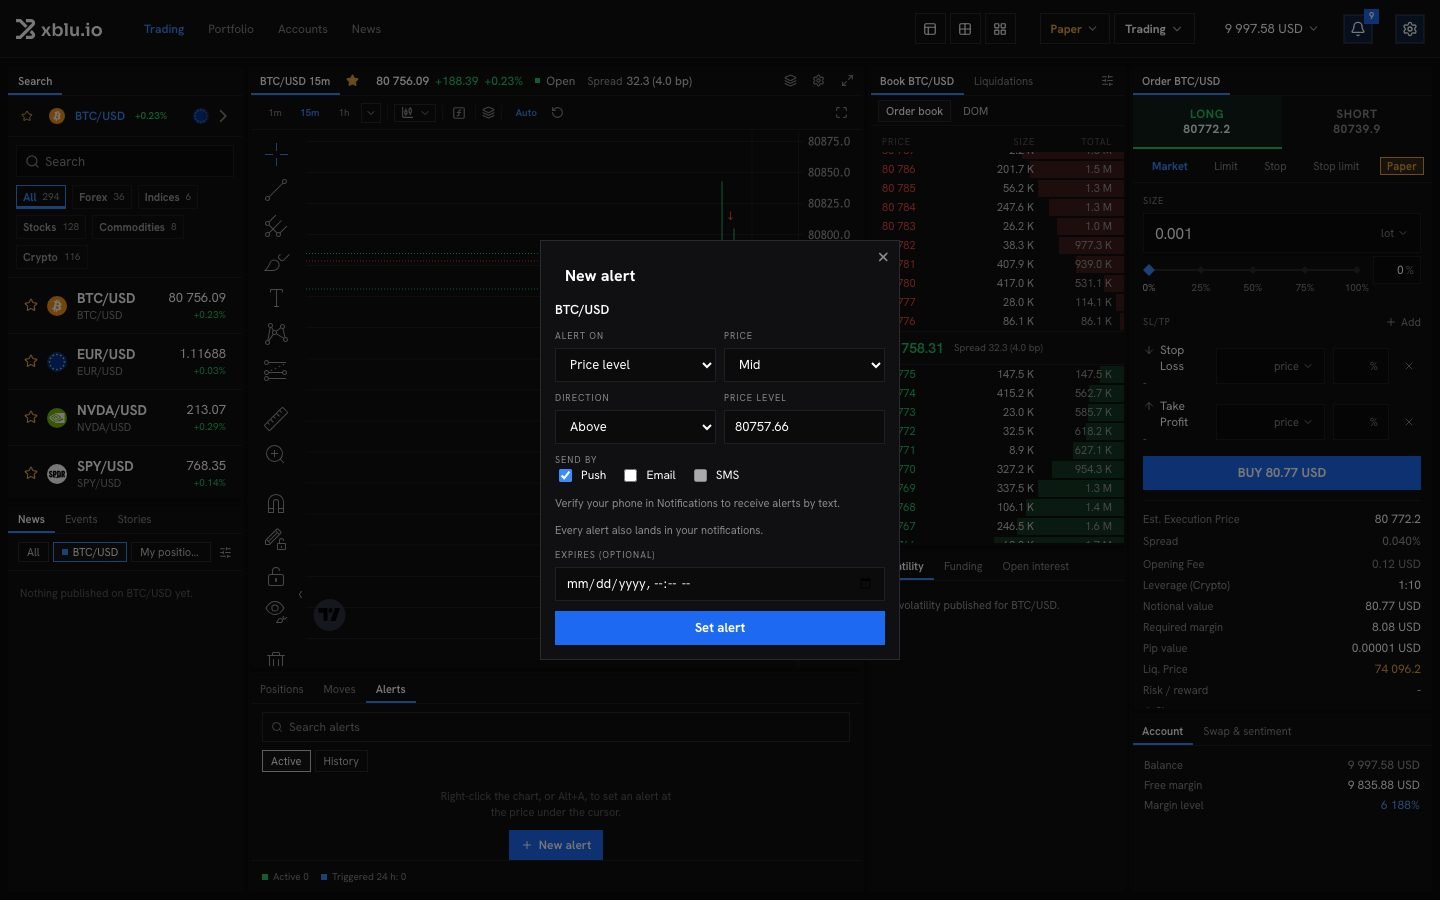Viewport: 1440px width, 900px height.
Task: Go to the Portfolio menu
Action: [x=231, y=29]
